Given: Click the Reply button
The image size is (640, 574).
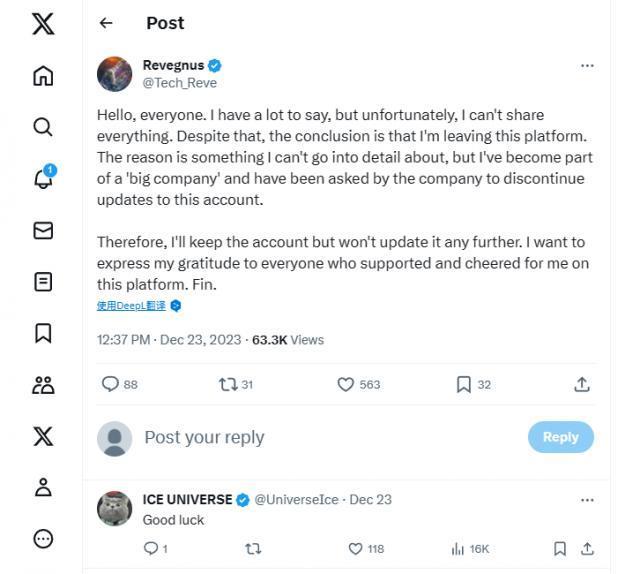Looking at the screenshot, I should [x=560, y=437].
